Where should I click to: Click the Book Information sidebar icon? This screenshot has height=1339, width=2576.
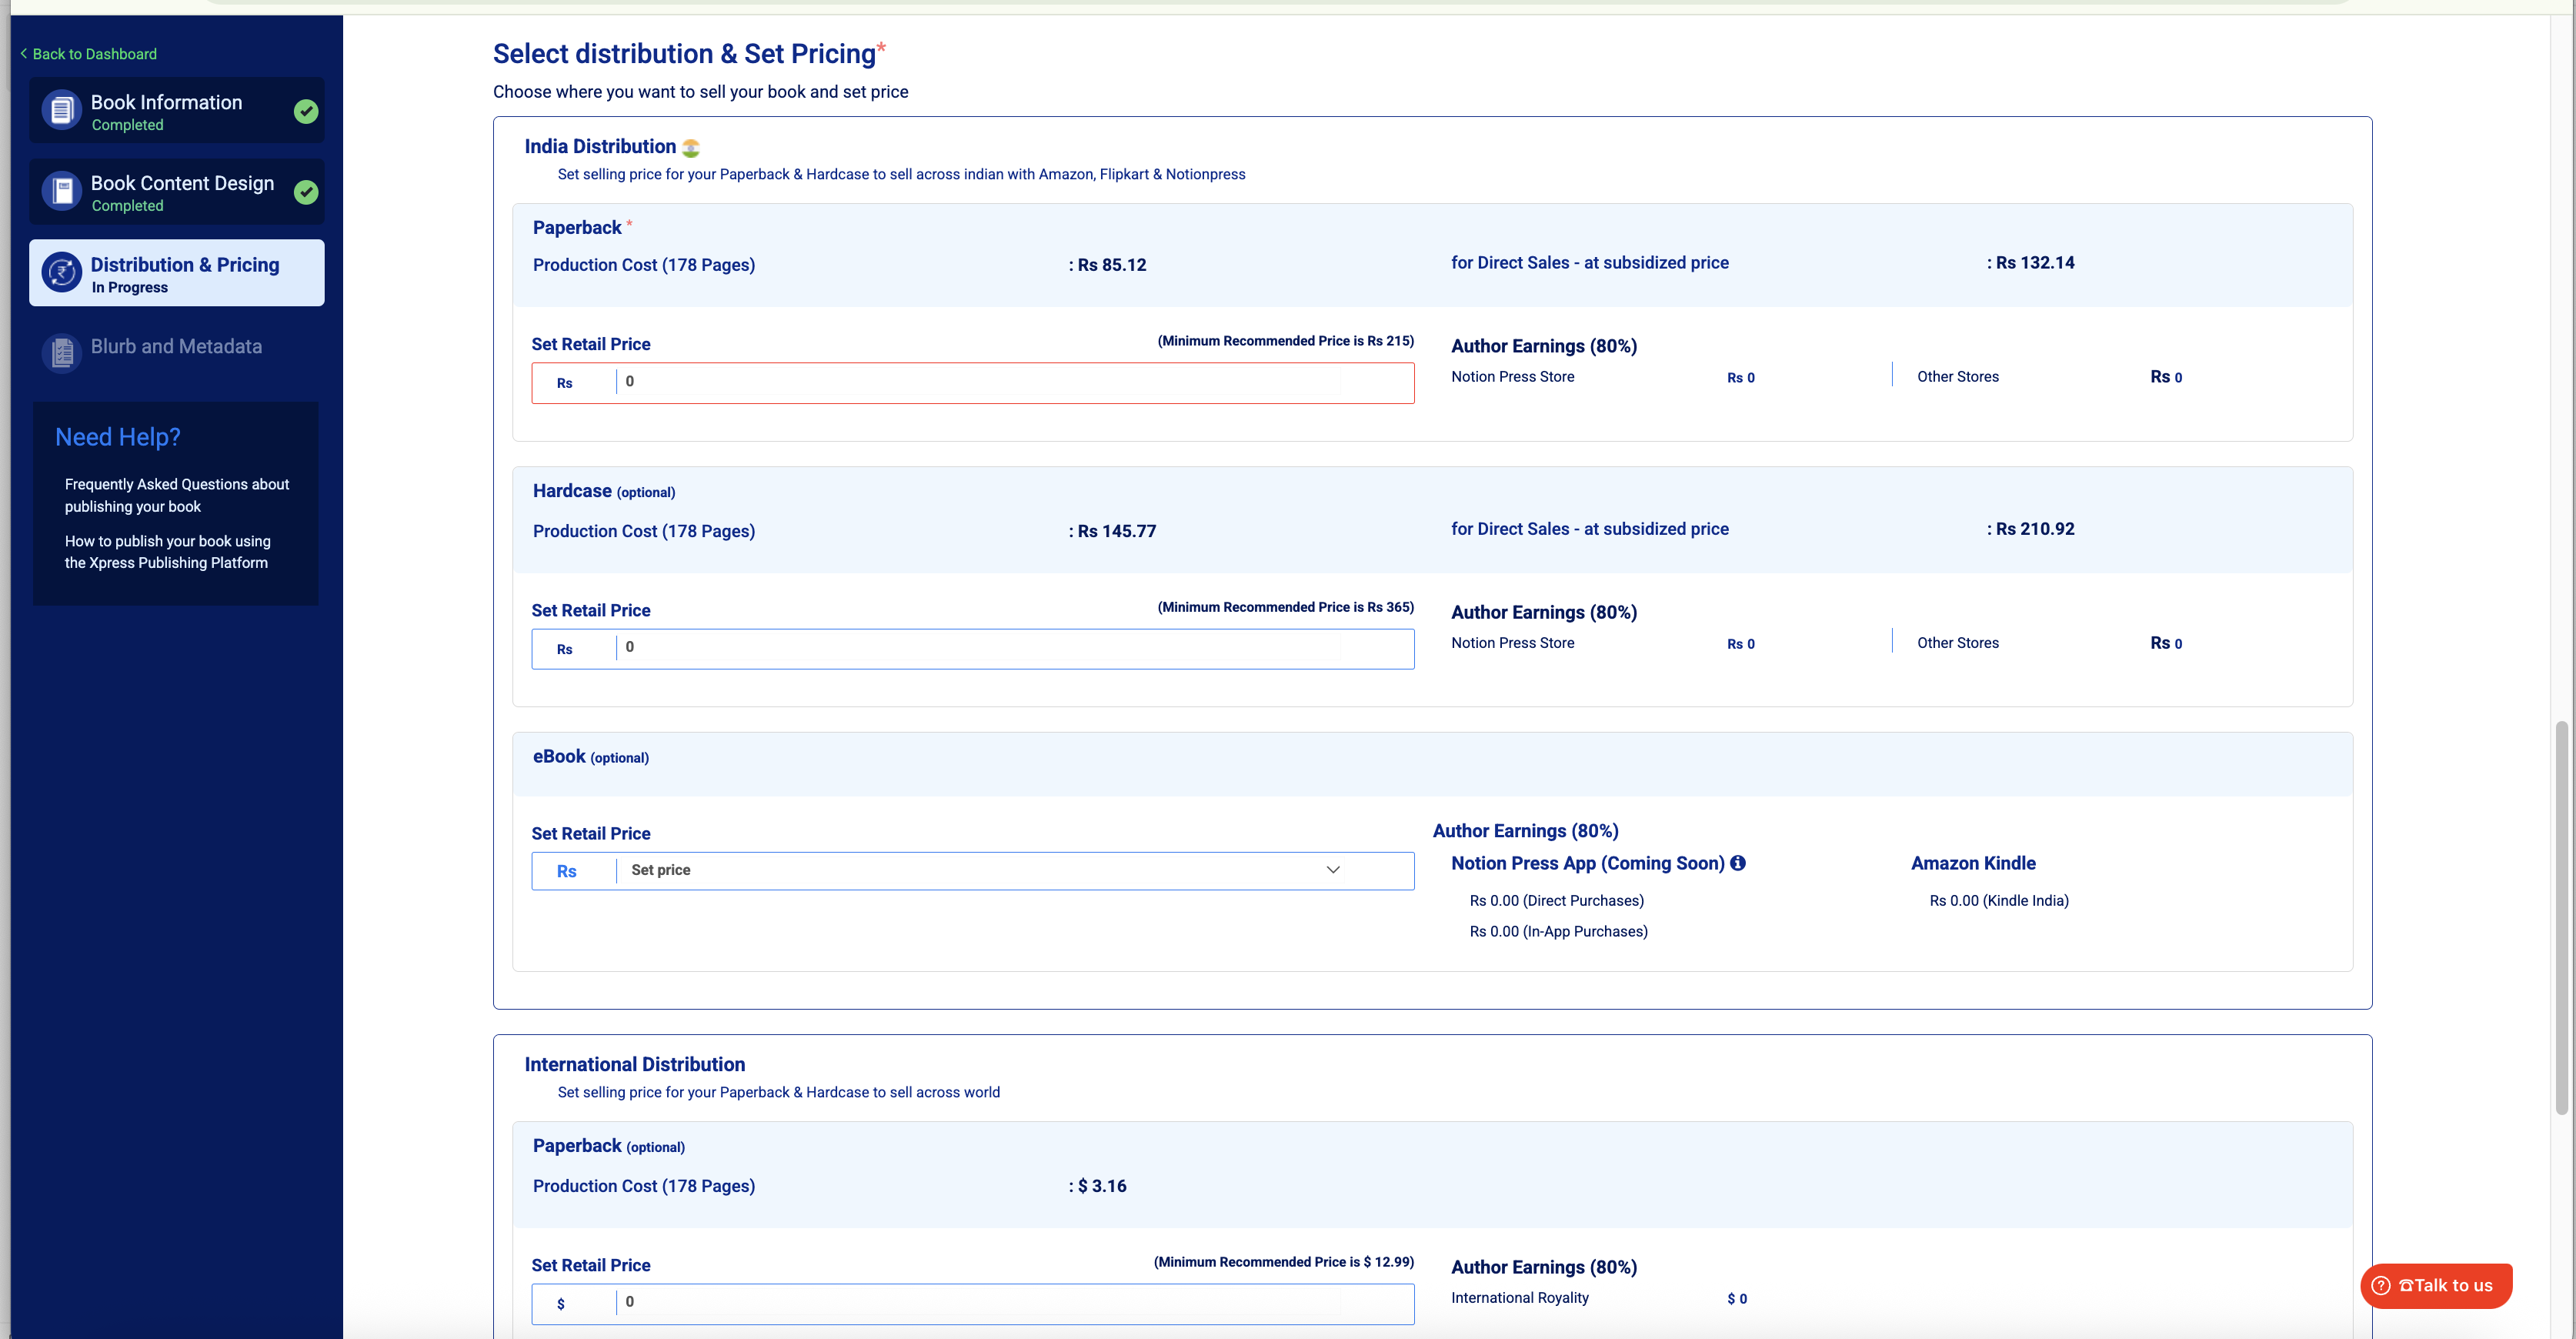[x=62, y=111]
